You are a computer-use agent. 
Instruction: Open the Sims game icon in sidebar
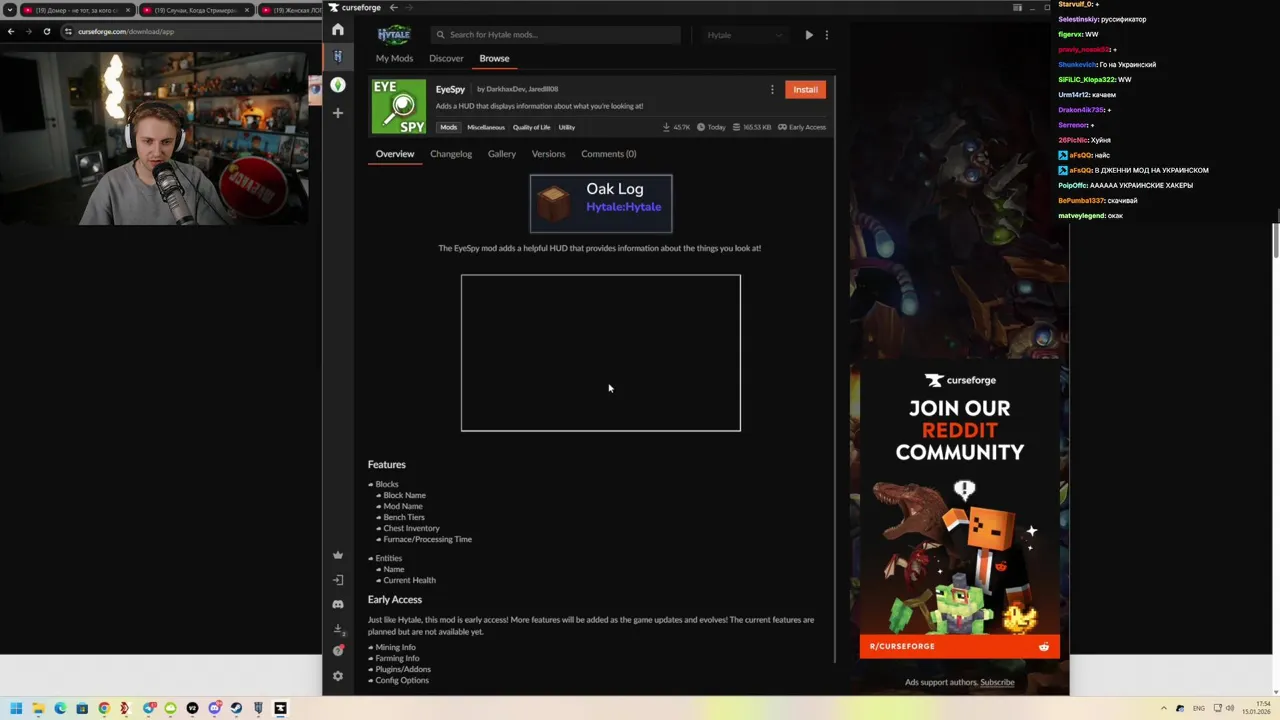point(338,85)
